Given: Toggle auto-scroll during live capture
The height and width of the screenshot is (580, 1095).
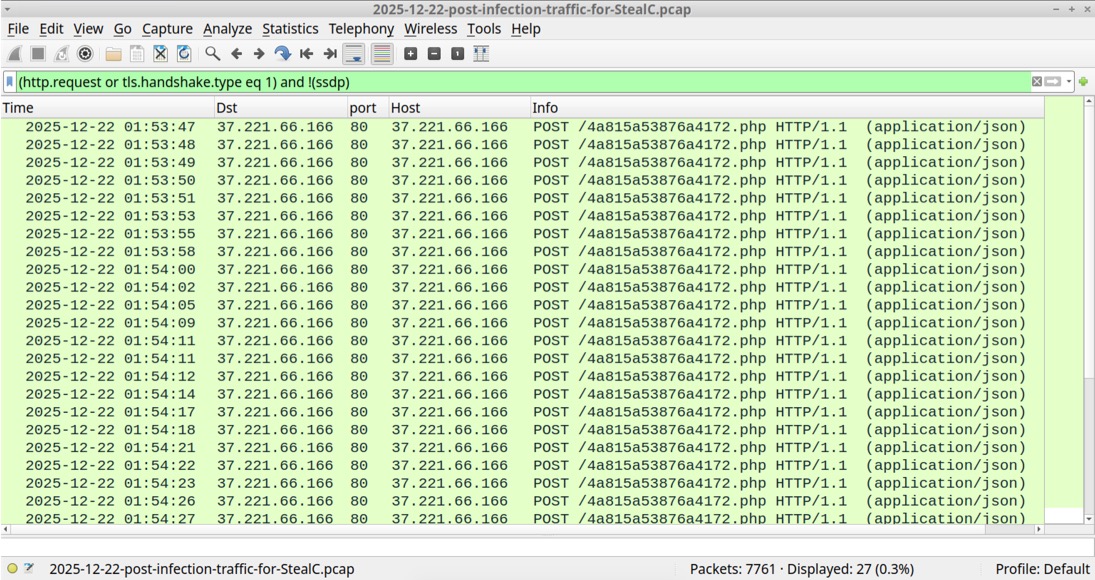Looking at the screenshot, I should tap(354, 54).
